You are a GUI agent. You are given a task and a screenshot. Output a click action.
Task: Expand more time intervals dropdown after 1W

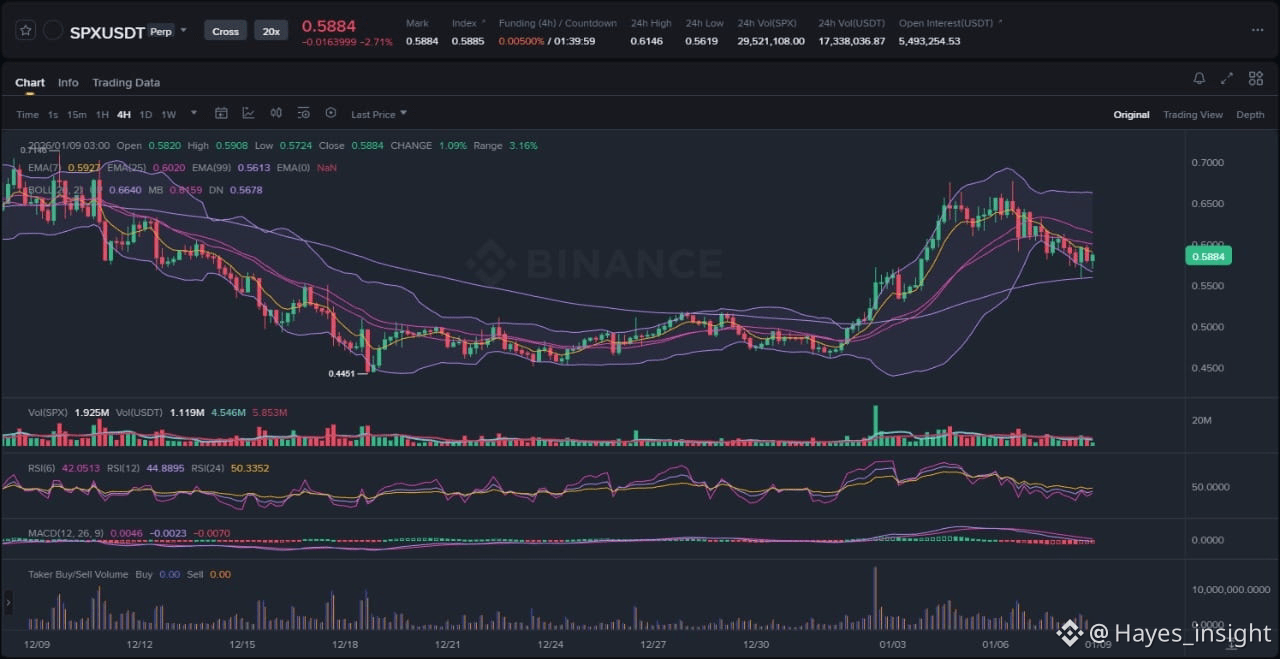[x=194, y=114]
